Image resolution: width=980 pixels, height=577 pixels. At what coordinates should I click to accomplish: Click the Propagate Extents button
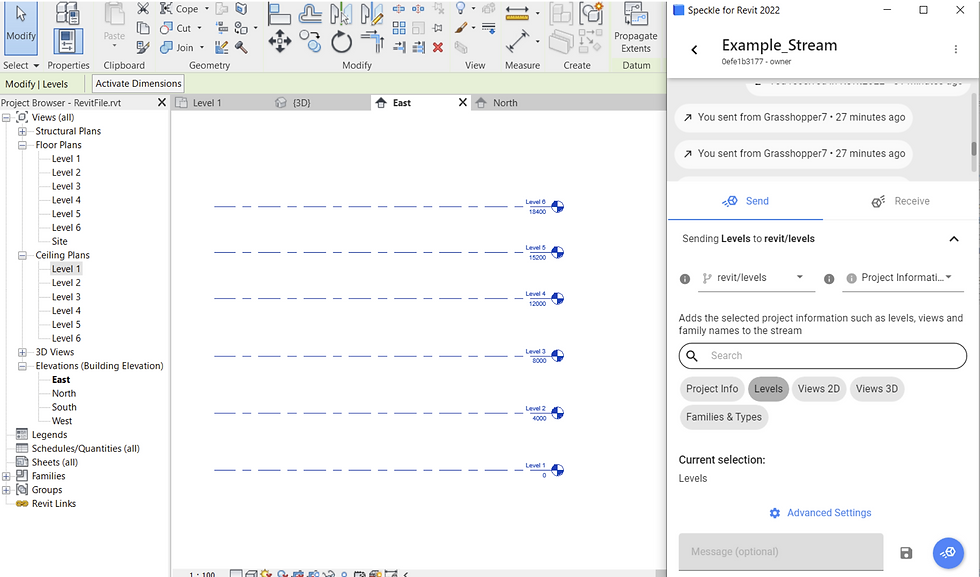point(636,28)
